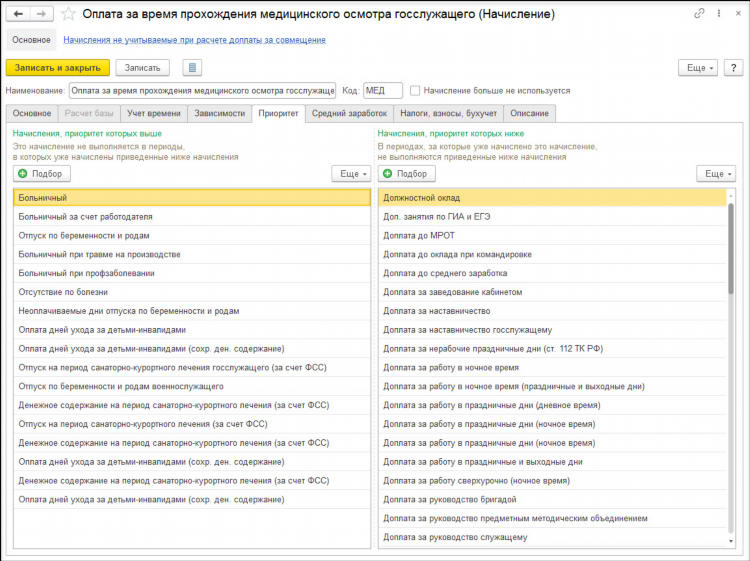750x561 pixels.
Task: Click the right list vertical scrollbar
Action: 730,249
